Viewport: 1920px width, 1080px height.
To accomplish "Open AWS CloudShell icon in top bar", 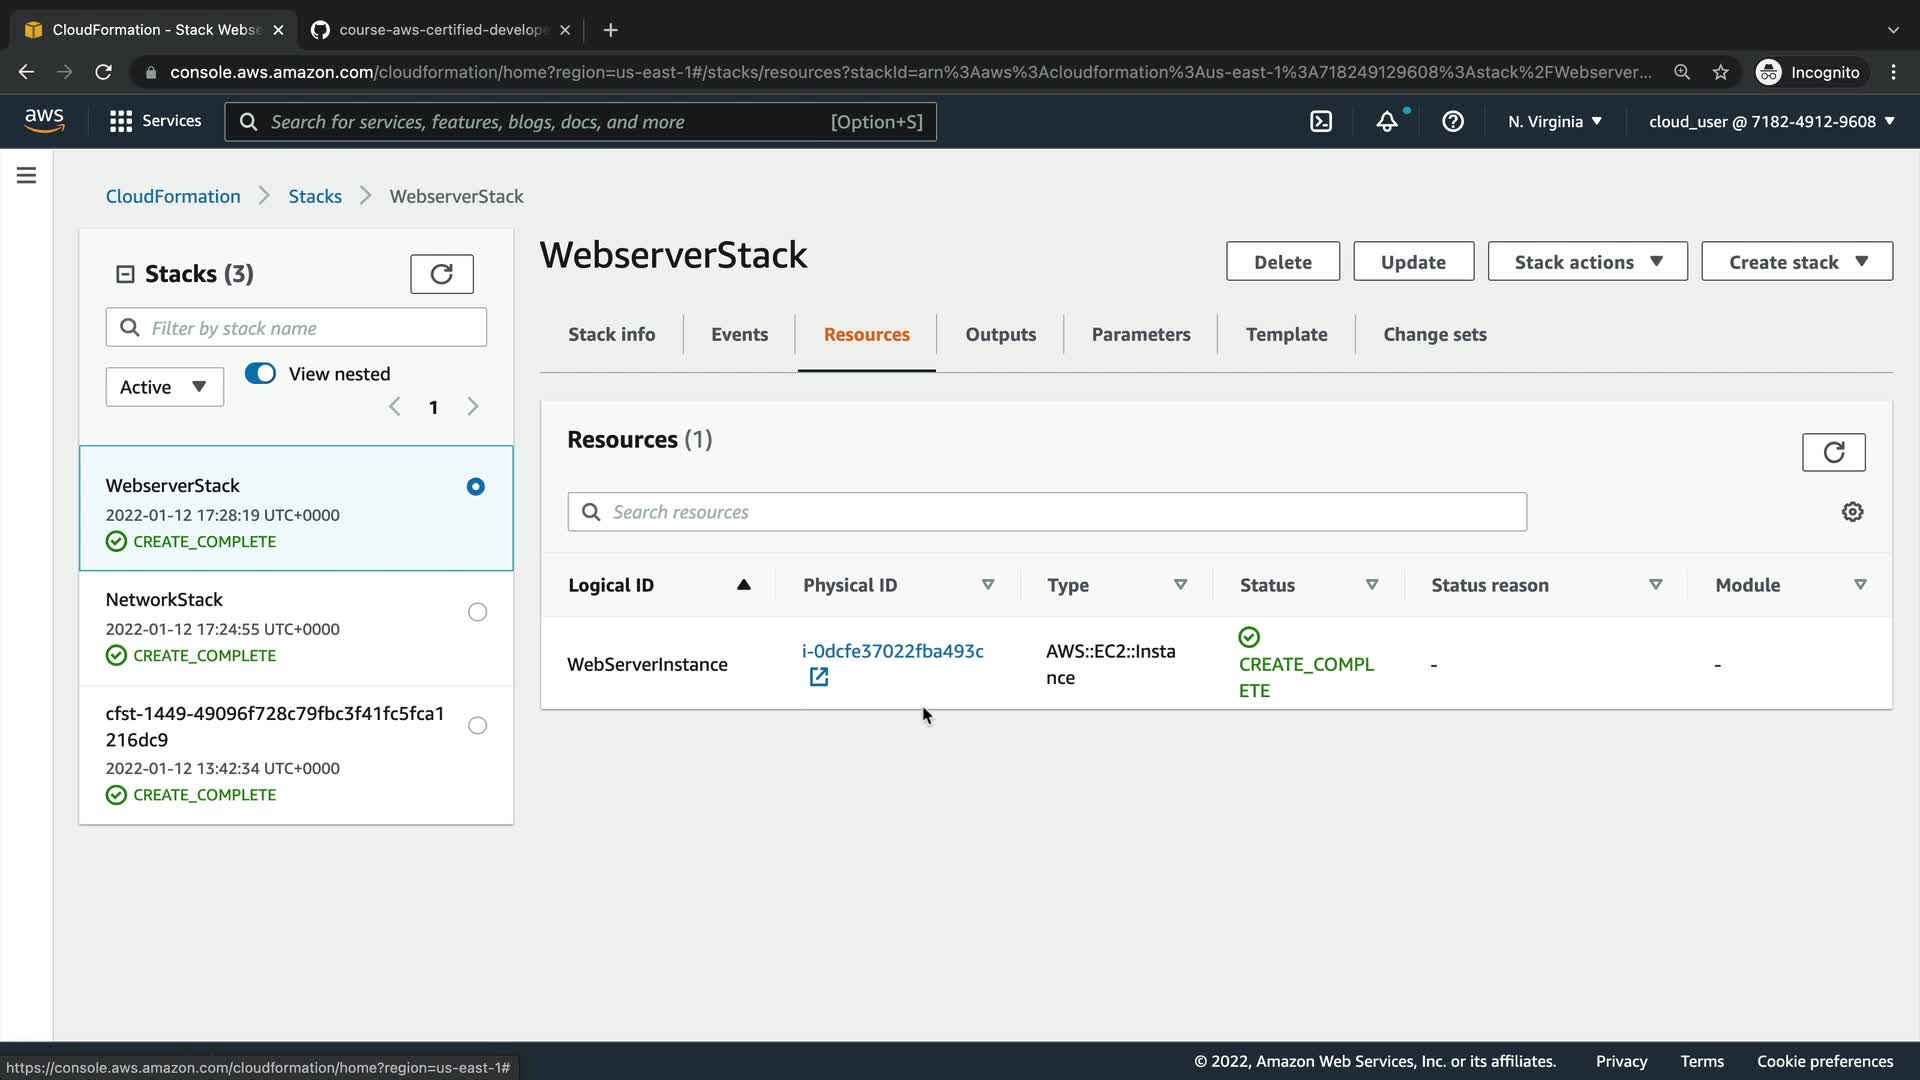I will [1321, 121].
